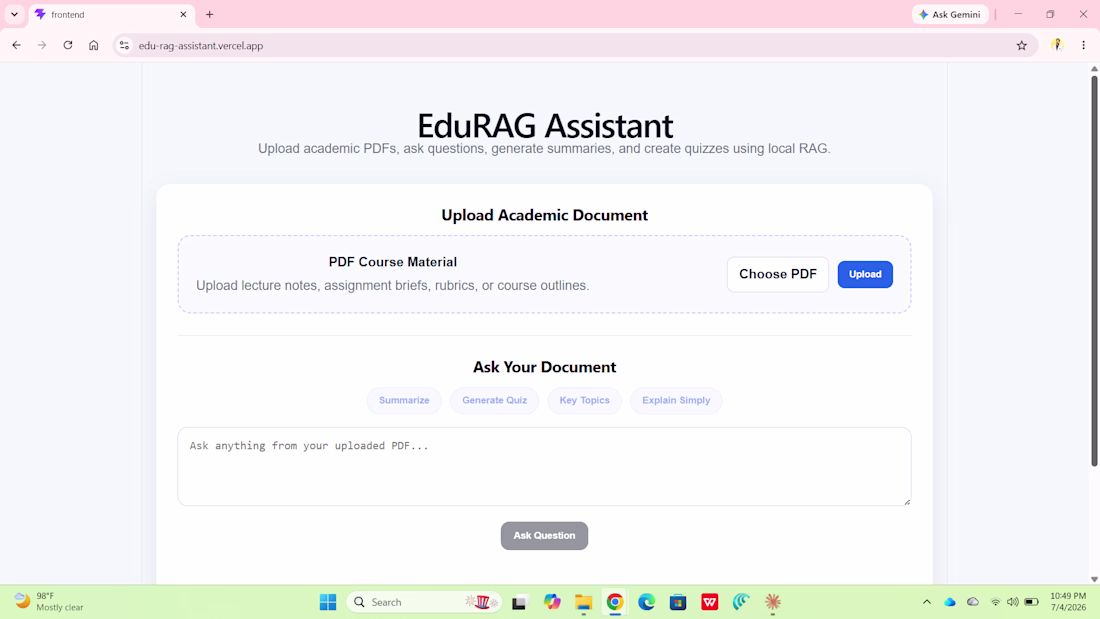This screenshot has width=1100, height=619.
Task: Click the PDF Course Material label
Action: 393,262
